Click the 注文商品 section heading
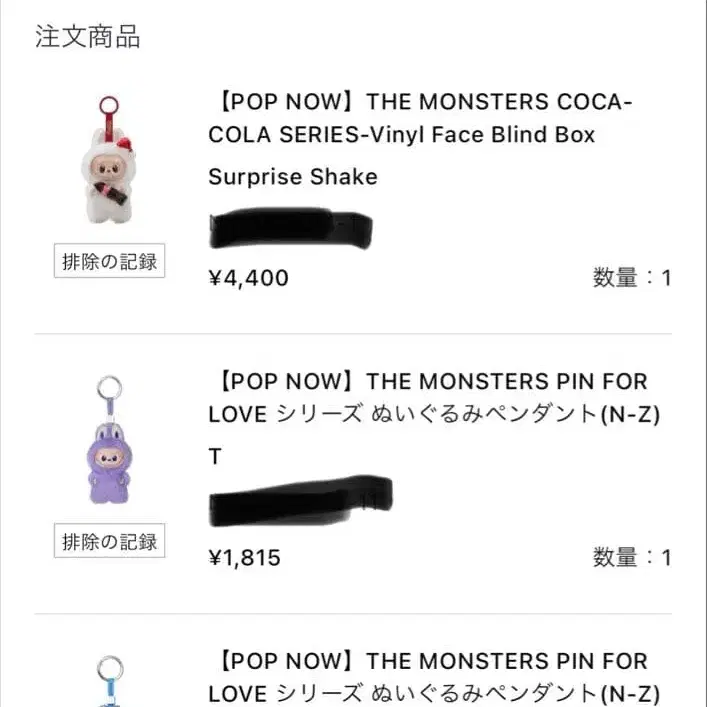The height and width of the screenshot is (707, 707). point(88,38)
